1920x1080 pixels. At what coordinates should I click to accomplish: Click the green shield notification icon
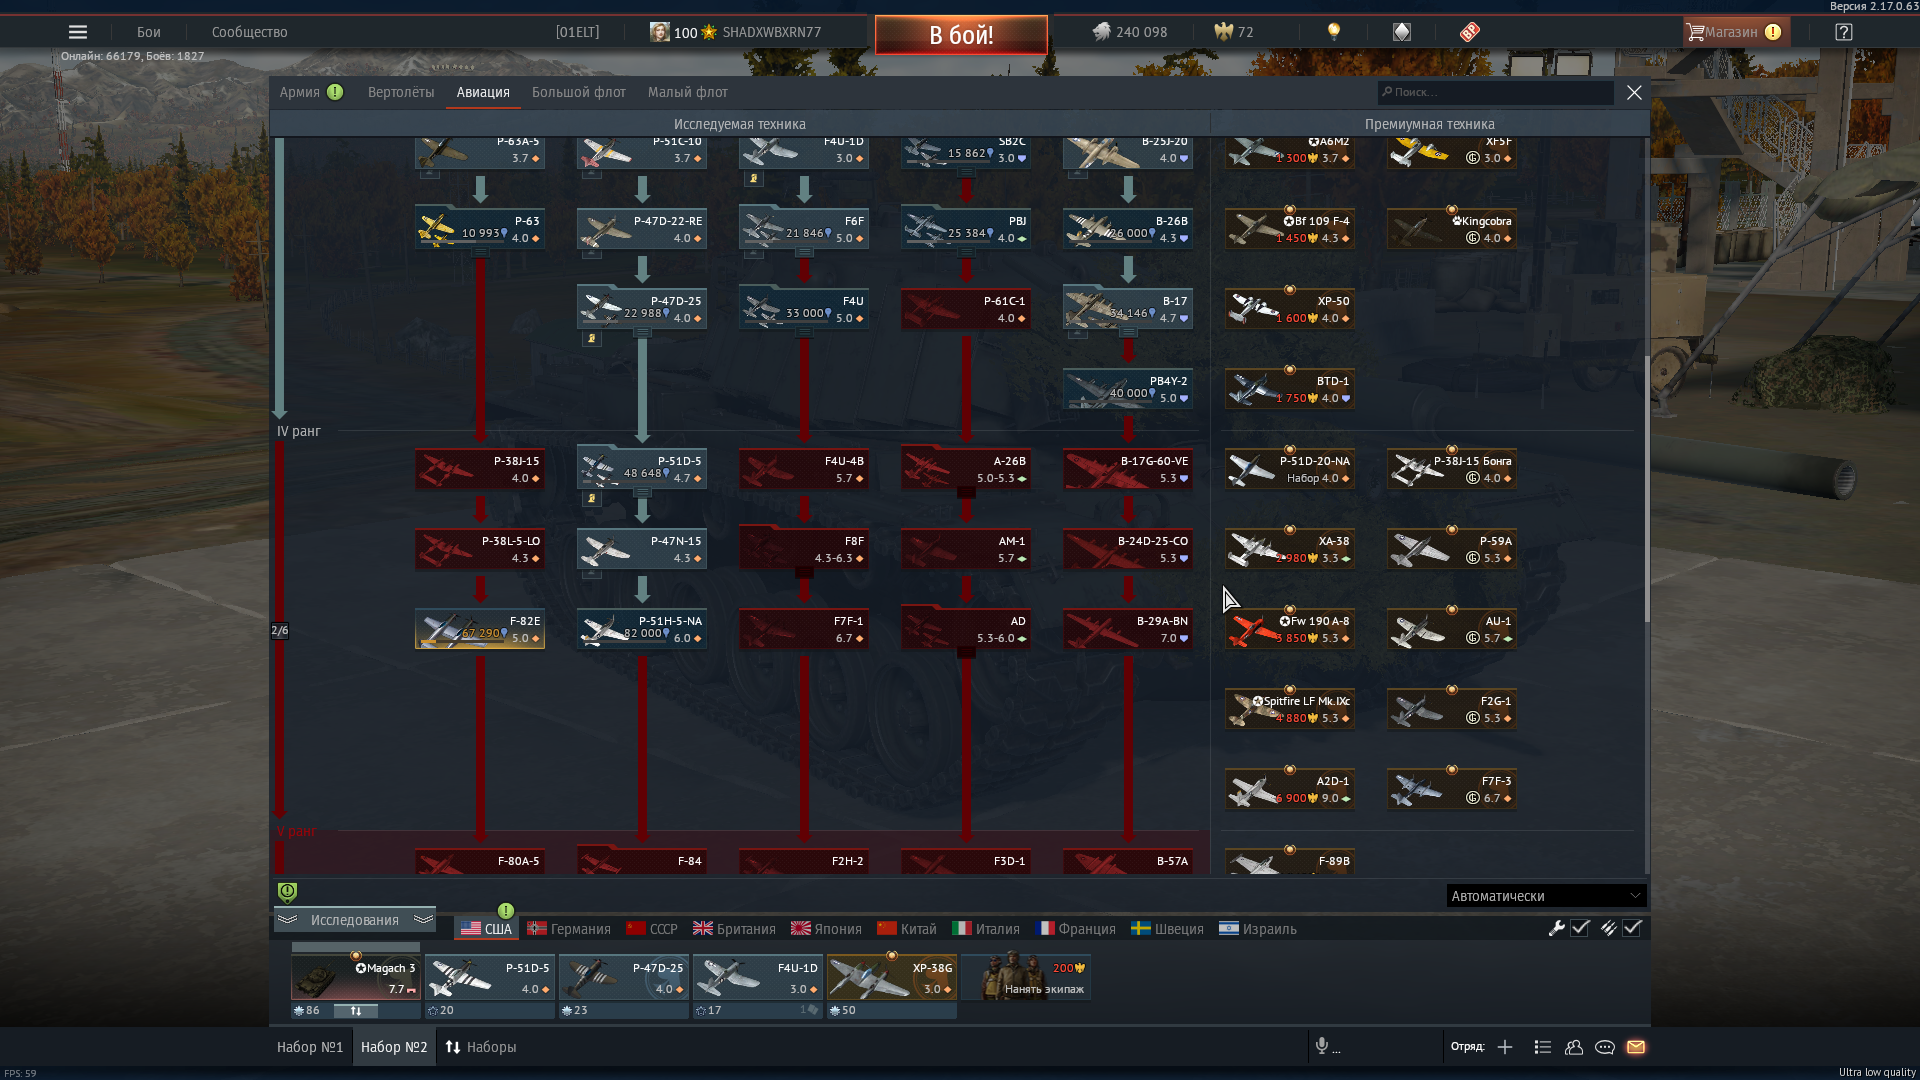287,892
